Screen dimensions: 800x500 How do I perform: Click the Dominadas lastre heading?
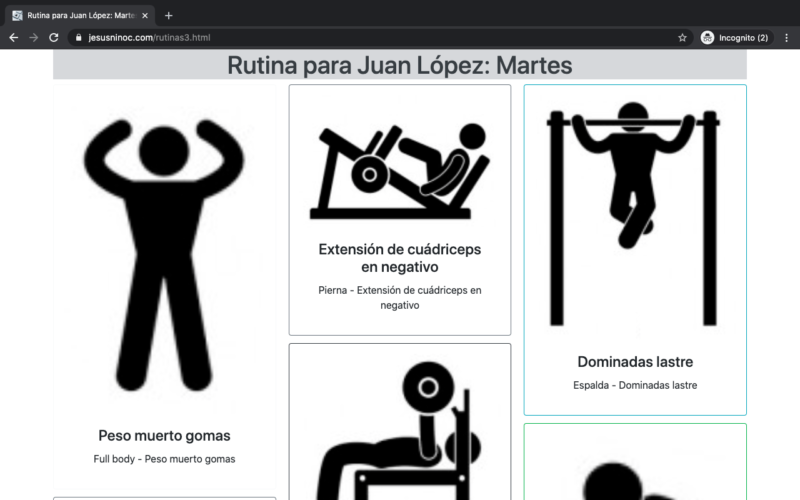[x=634, y=362]
